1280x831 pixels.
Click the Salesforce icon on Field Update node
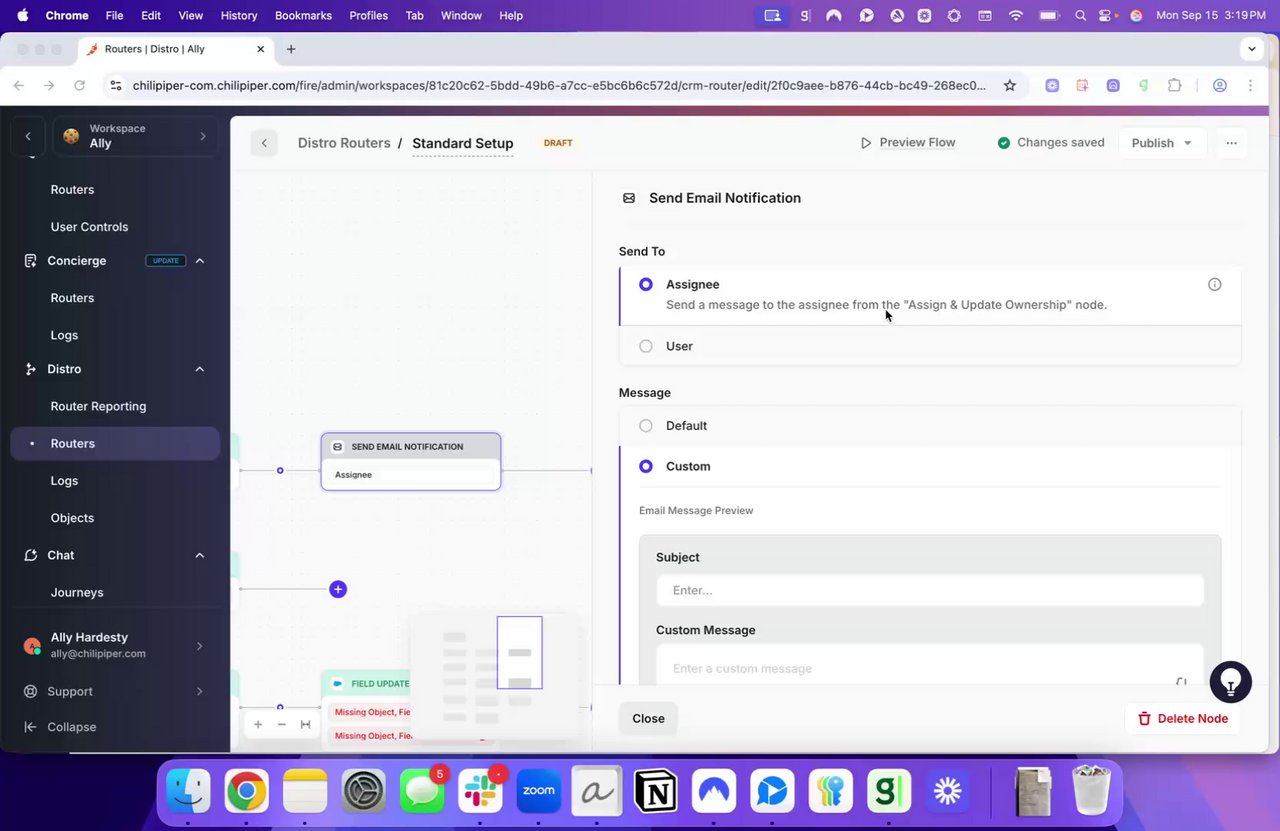tap(338, 684)
